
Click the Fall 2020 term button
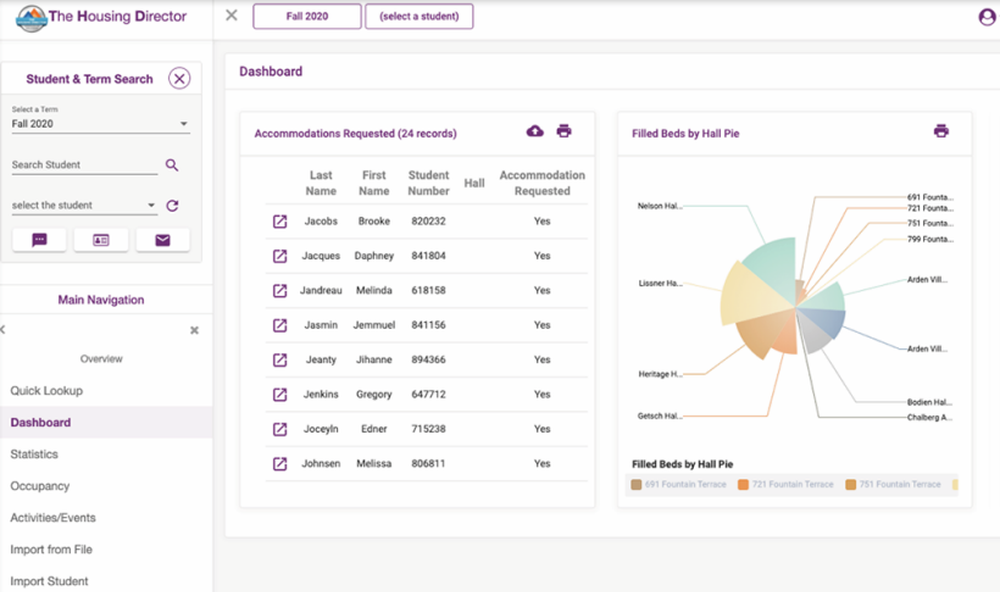coord(307,17)
